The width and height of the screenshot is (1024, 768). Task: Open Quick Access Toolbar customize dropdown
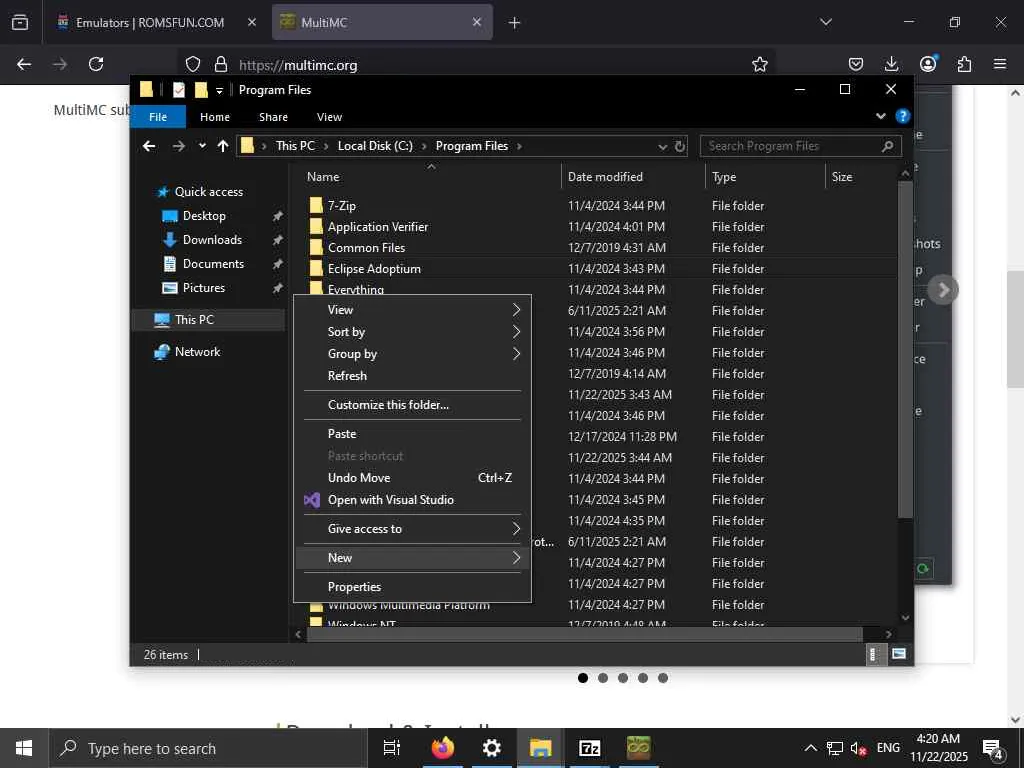[x=219, y=90]
